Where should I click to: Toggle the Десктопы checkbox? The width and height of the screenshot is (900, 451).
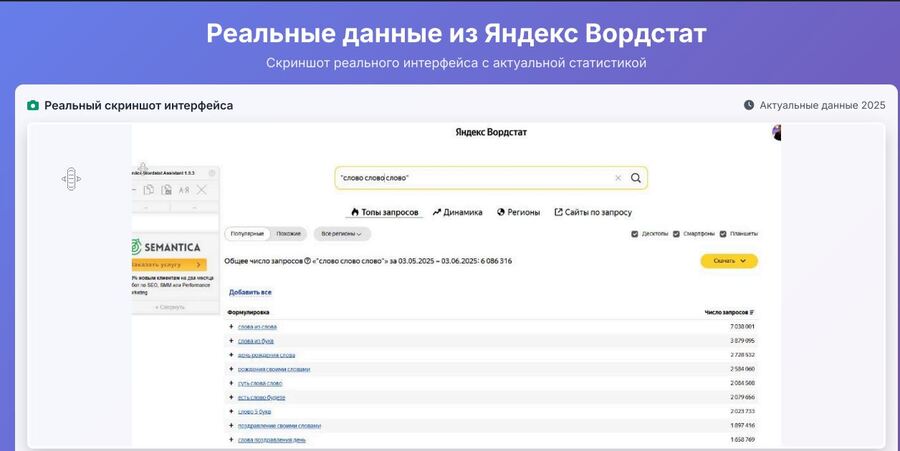click(634, 234)
